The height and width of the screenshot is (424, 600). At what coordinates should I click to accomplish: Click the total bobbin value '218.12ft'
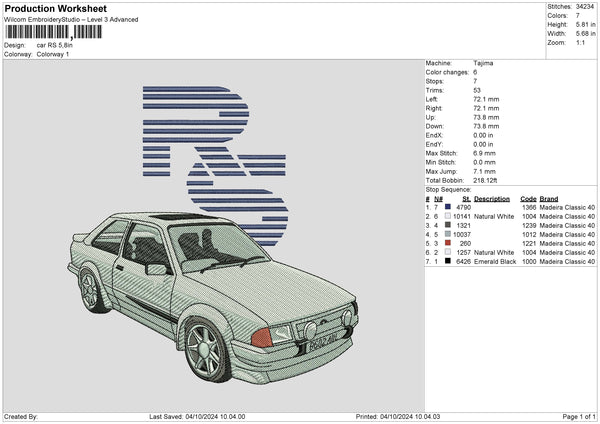coord(485,180)
